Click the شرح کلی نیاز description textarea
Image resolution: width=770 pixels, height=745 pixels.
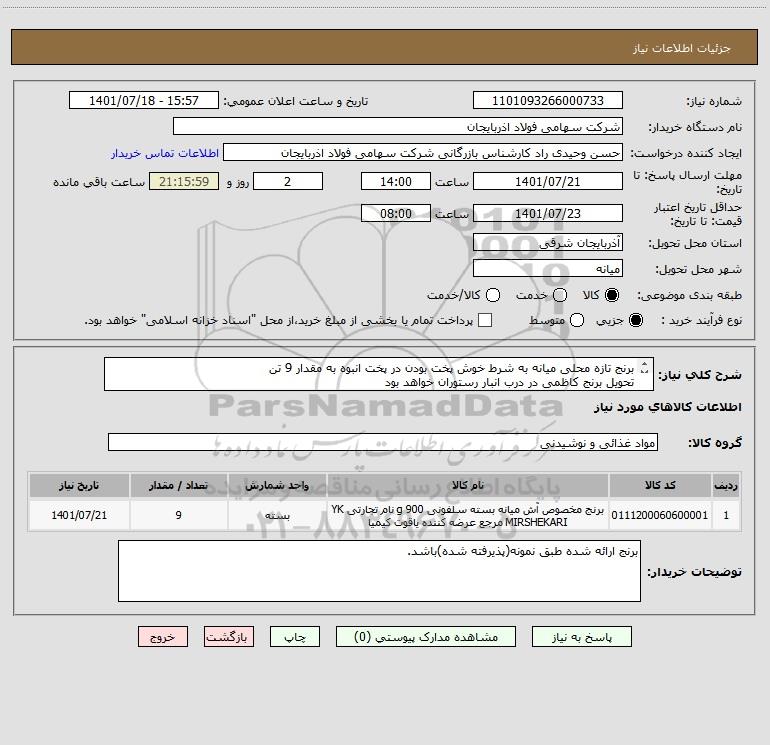coord(379,375)
